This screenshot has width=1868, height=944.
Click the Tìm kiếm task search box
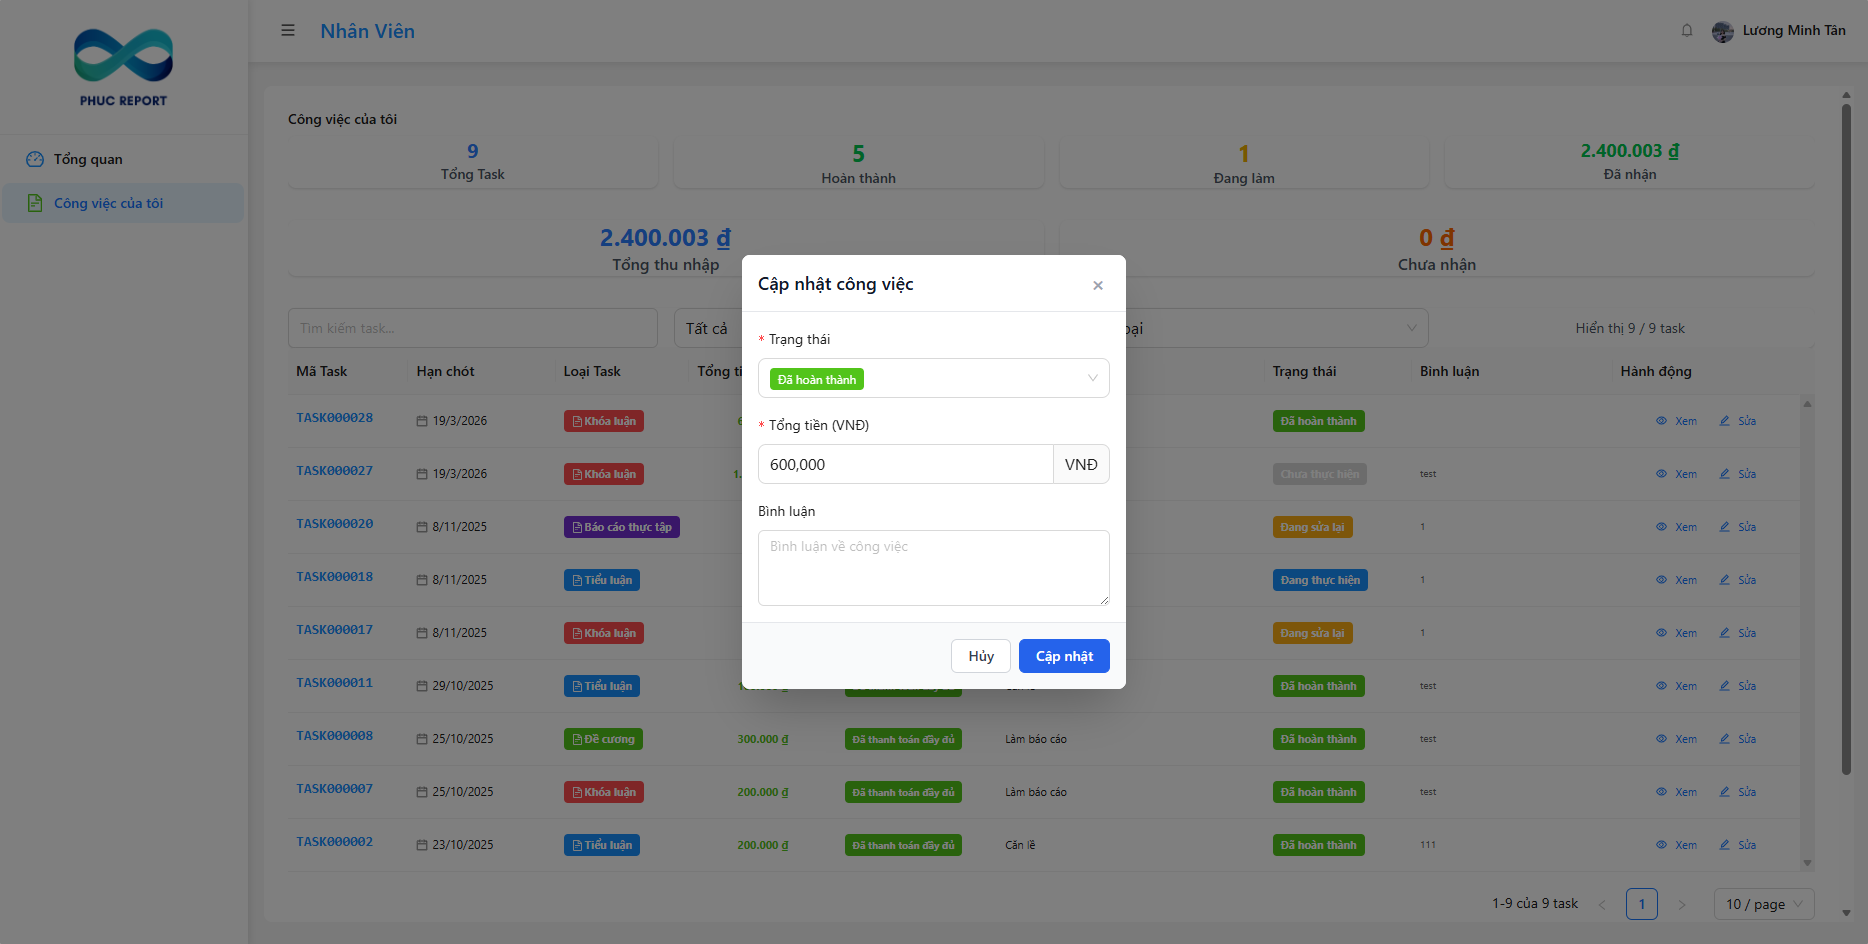coord(473,328)
